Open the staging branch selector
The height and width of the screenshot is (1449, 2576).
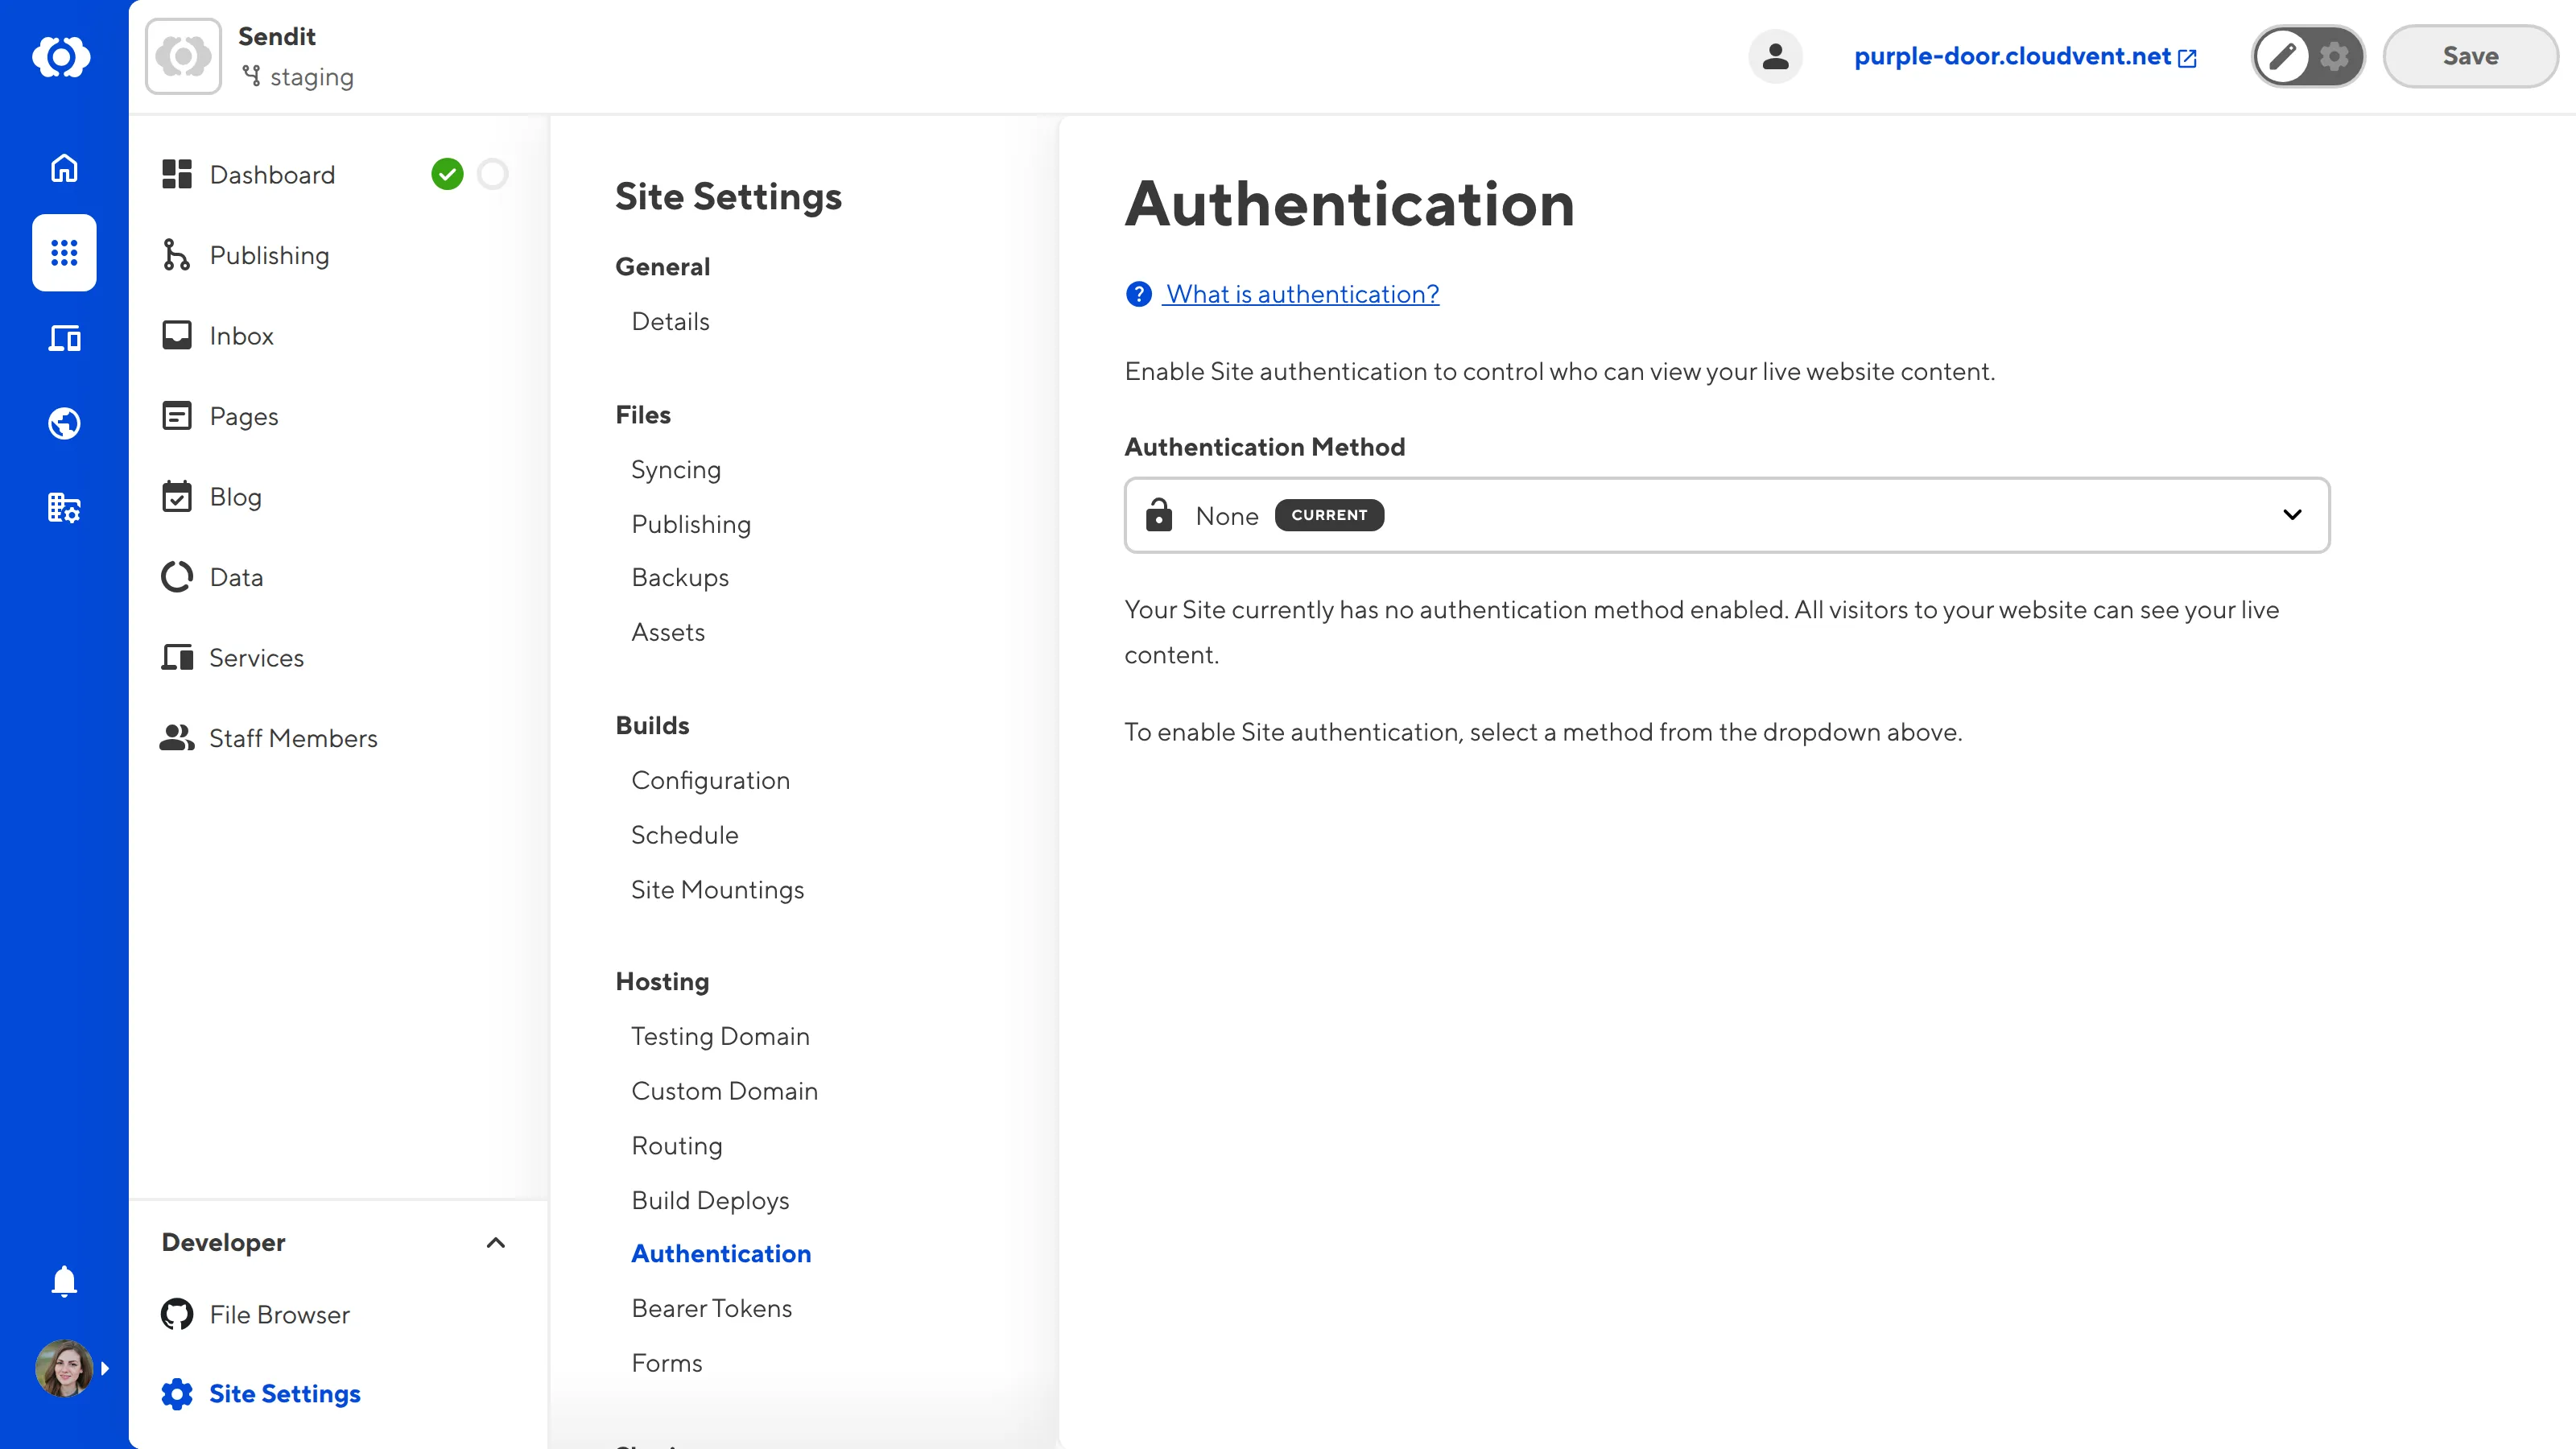(297, 76)
